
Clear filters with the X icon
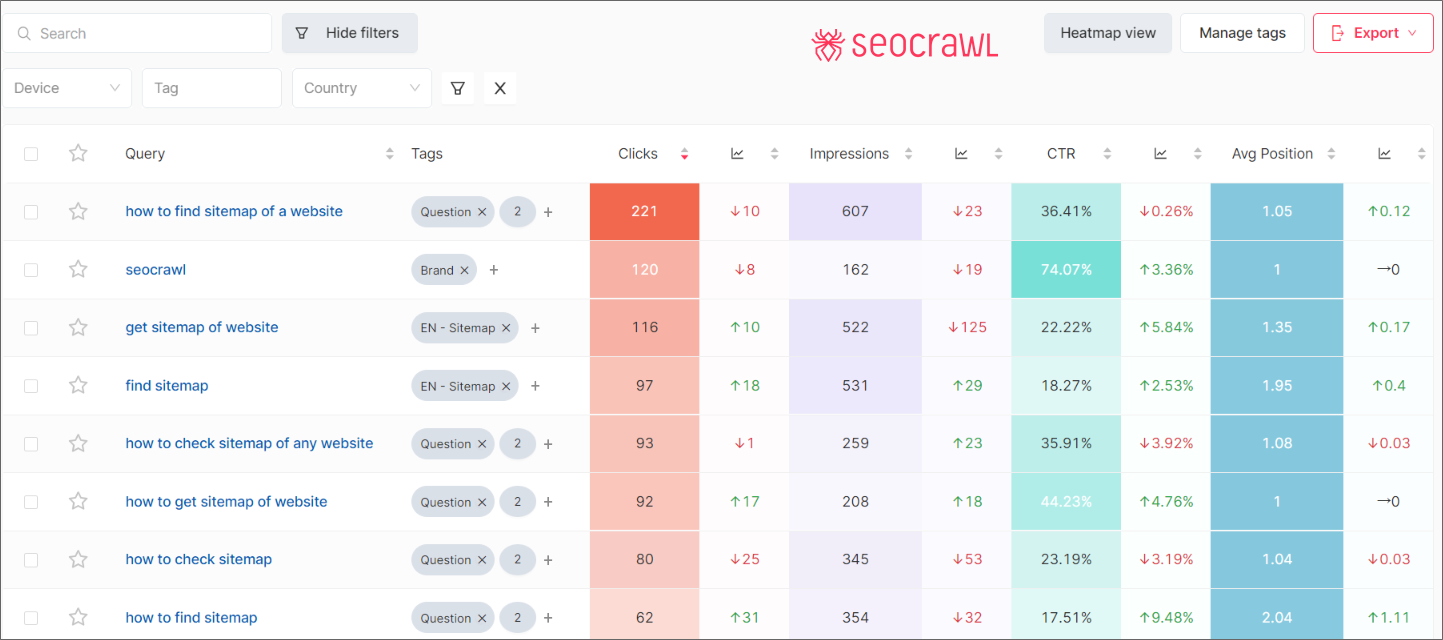500,88
